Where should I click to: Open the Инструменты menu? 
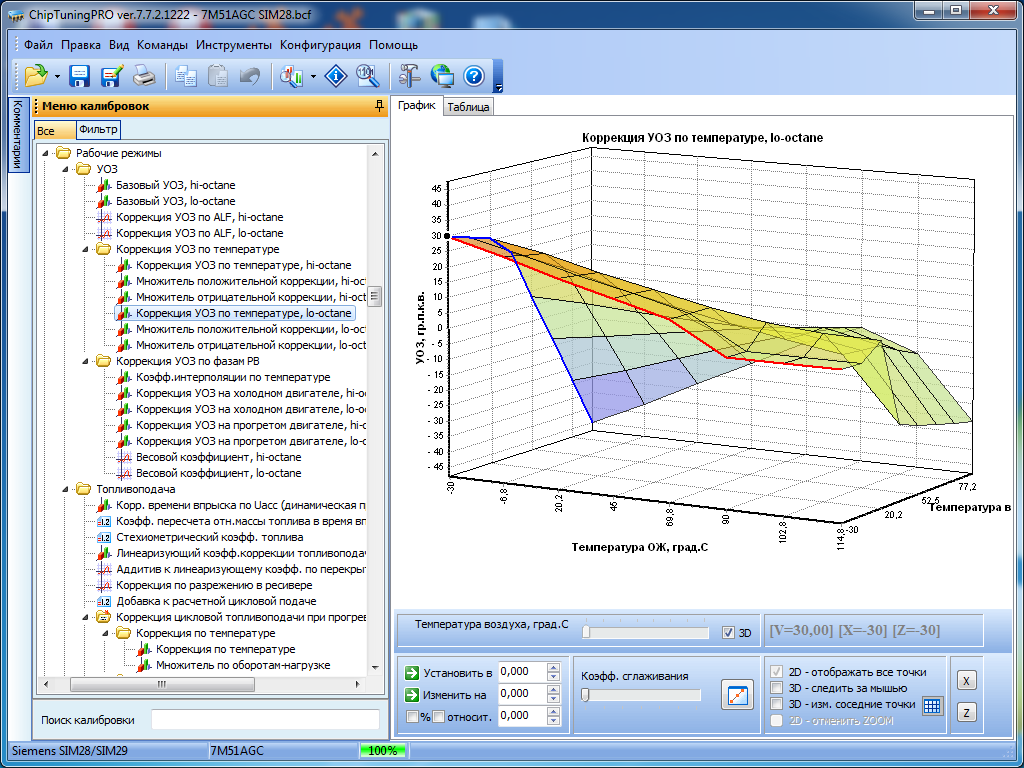[x=234, y=45]
